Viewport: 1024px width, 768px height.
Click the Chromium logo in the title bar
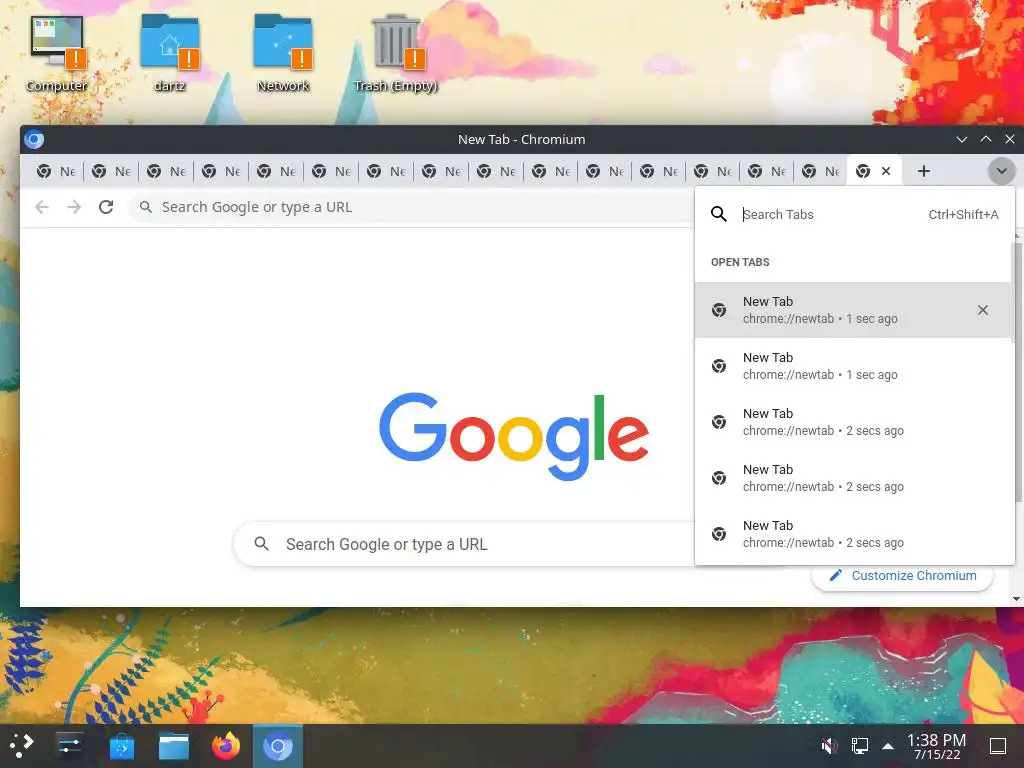[x=34, y=139]
